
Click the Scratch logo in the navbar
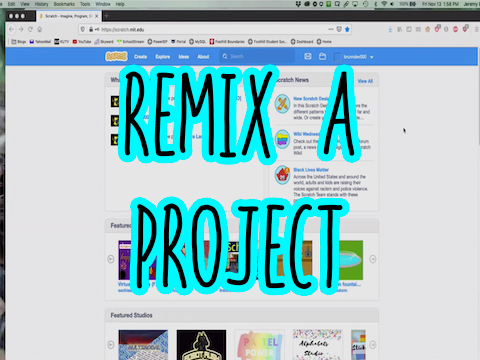116,56
